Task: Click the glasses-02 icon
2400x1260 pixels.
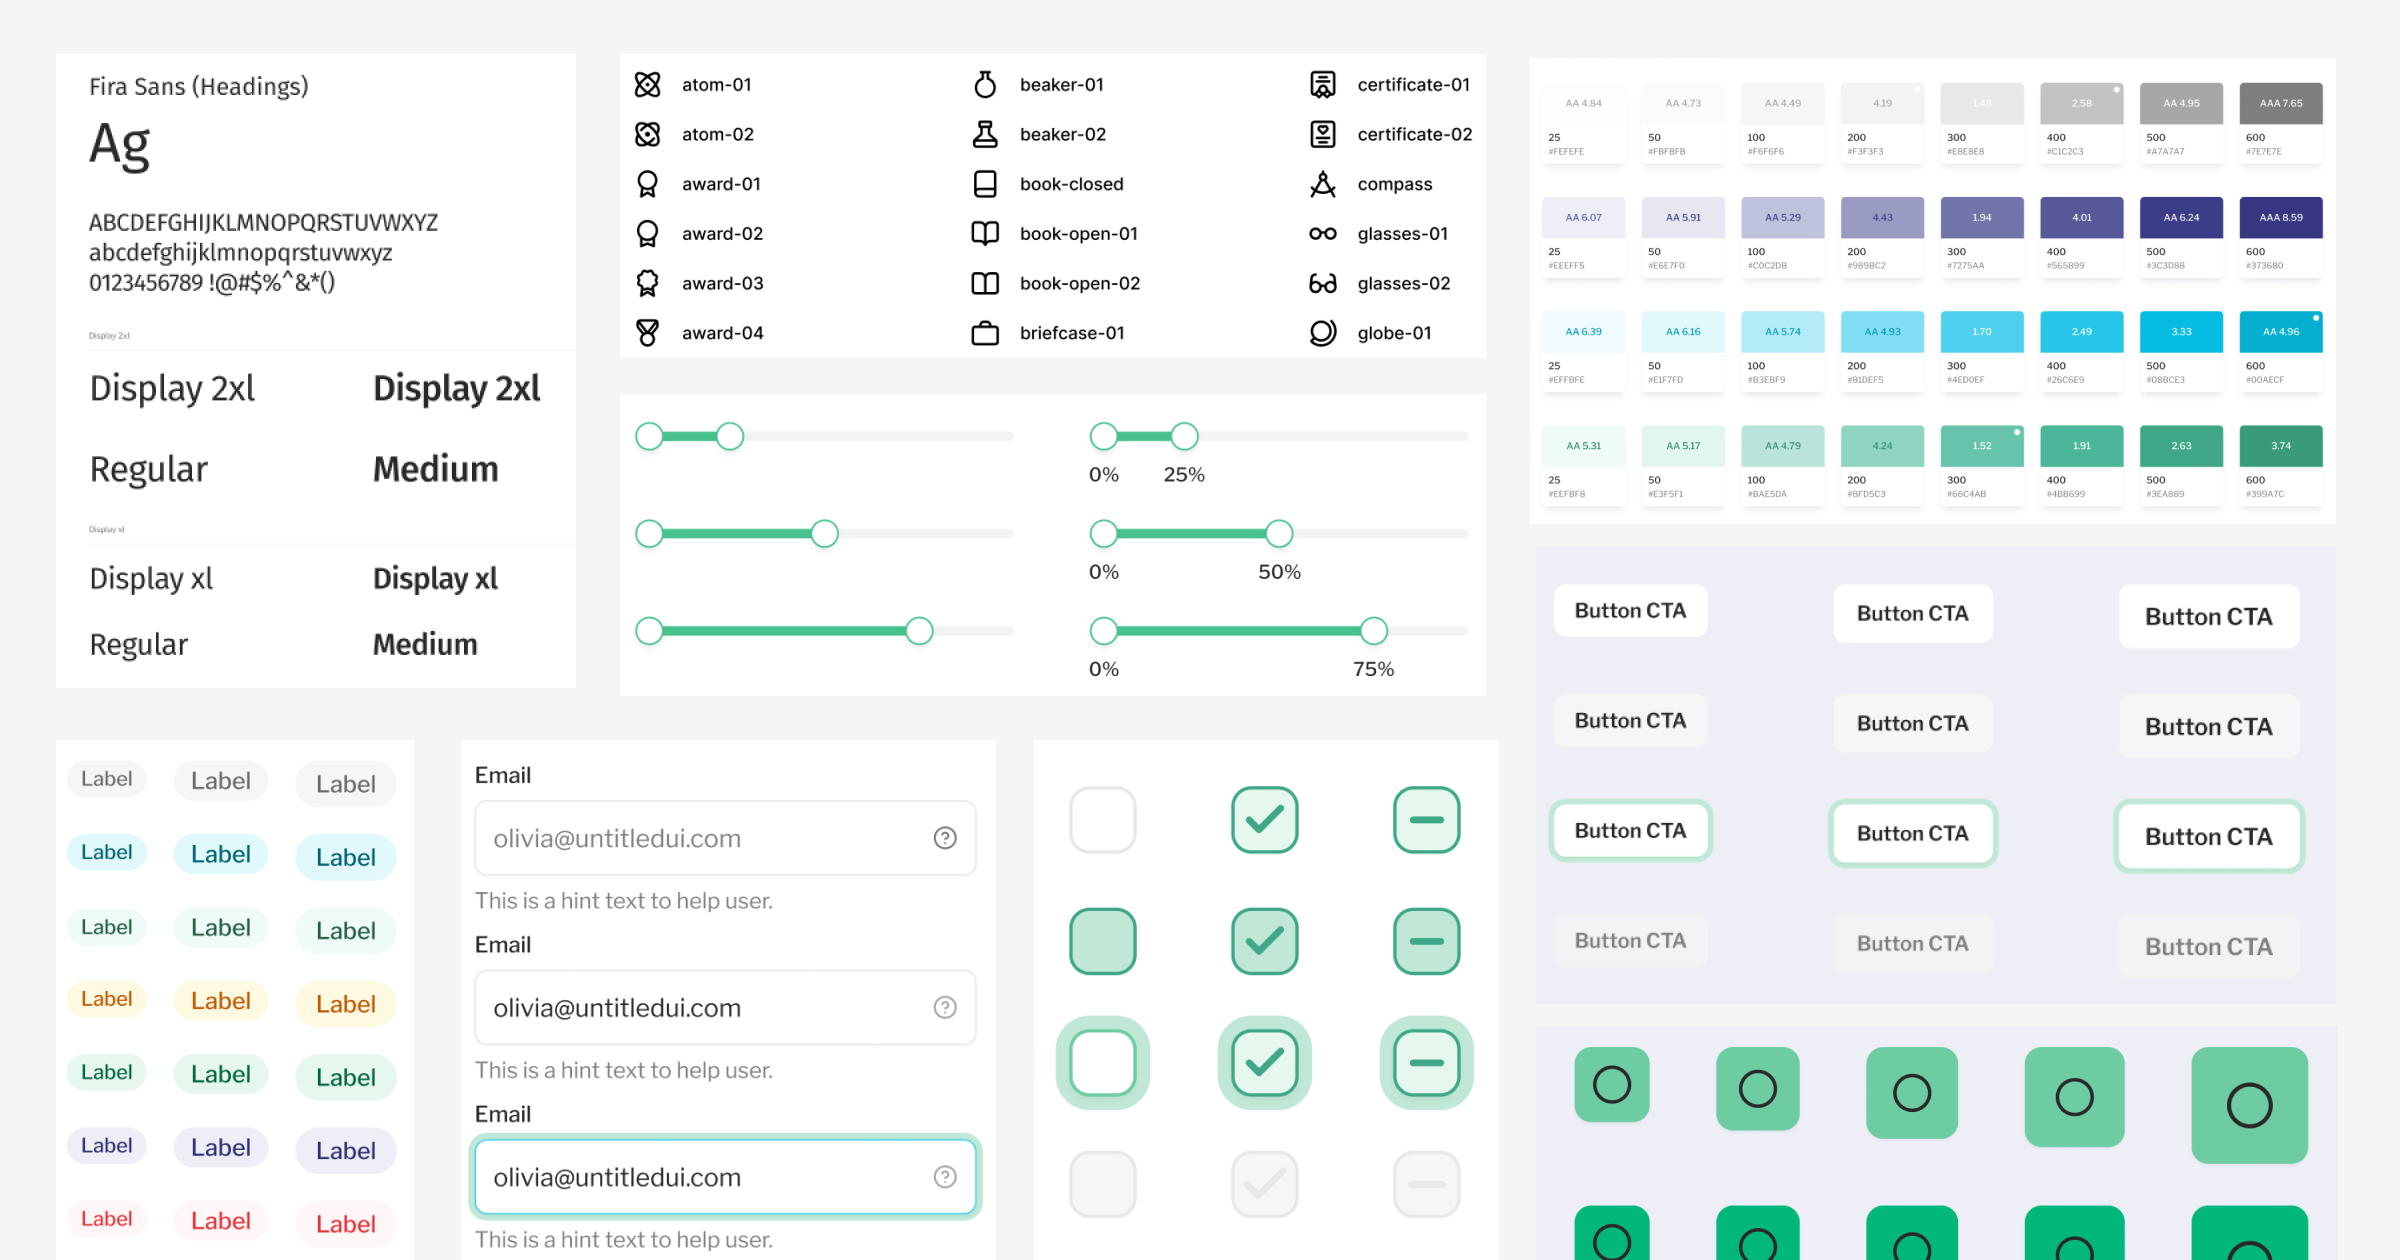Action: 1322,284
